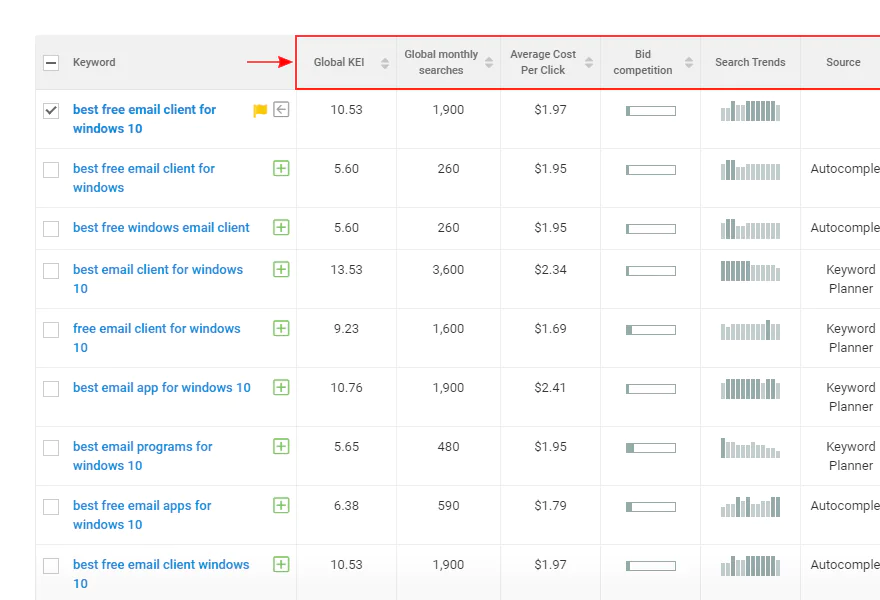Select checkbox for 'best email app for windows 10'
Image resolution: width=880 pixels, height=600 pixels.
coord(51,389)
